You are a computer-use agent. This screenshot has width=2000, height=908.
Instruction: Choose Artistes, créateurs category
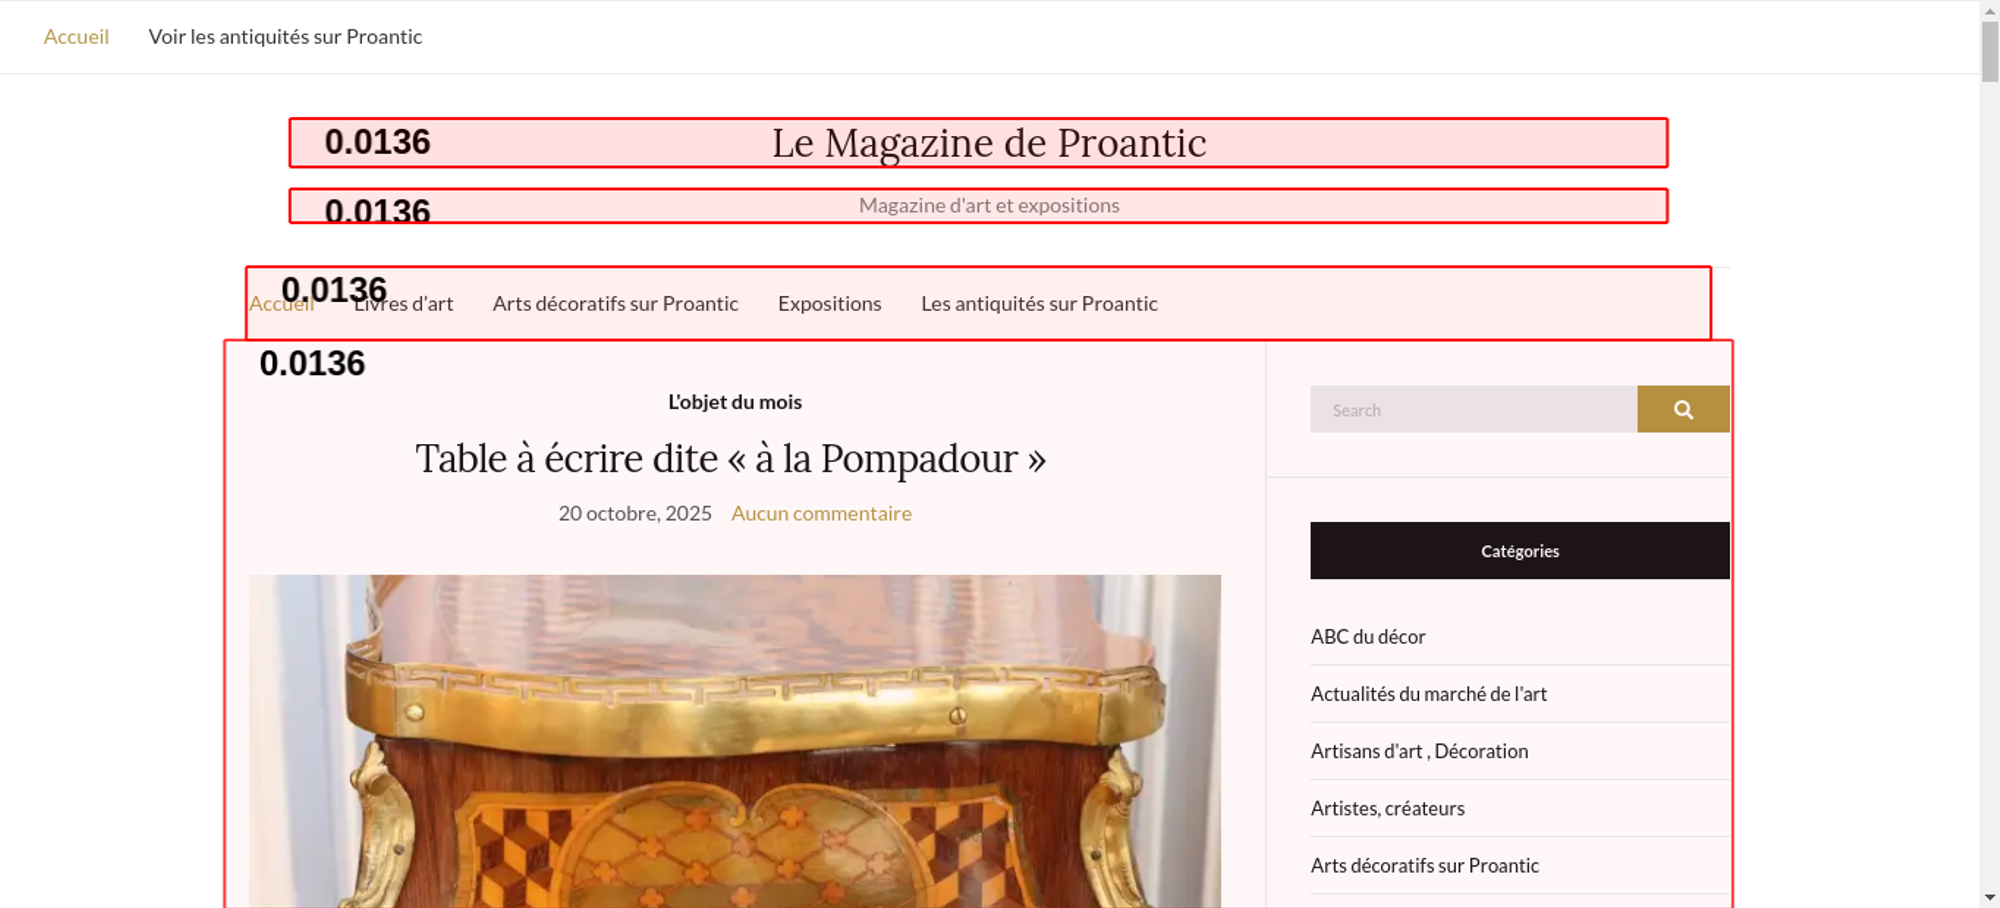pos(1387,808)
